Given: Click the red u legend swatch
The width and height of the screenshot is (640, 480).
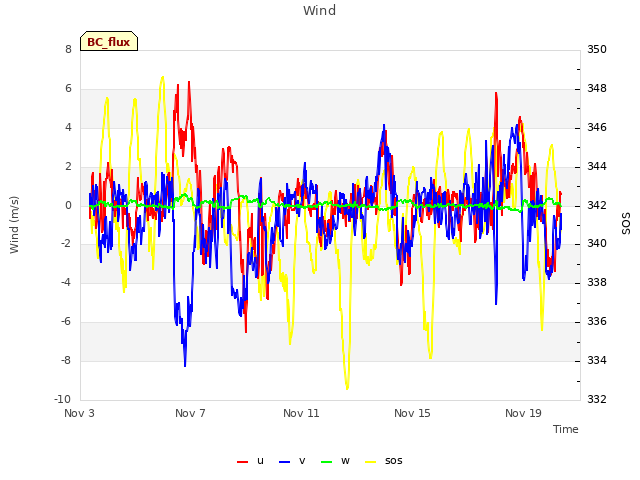Looking at the screenshot, I should [242, 462].
